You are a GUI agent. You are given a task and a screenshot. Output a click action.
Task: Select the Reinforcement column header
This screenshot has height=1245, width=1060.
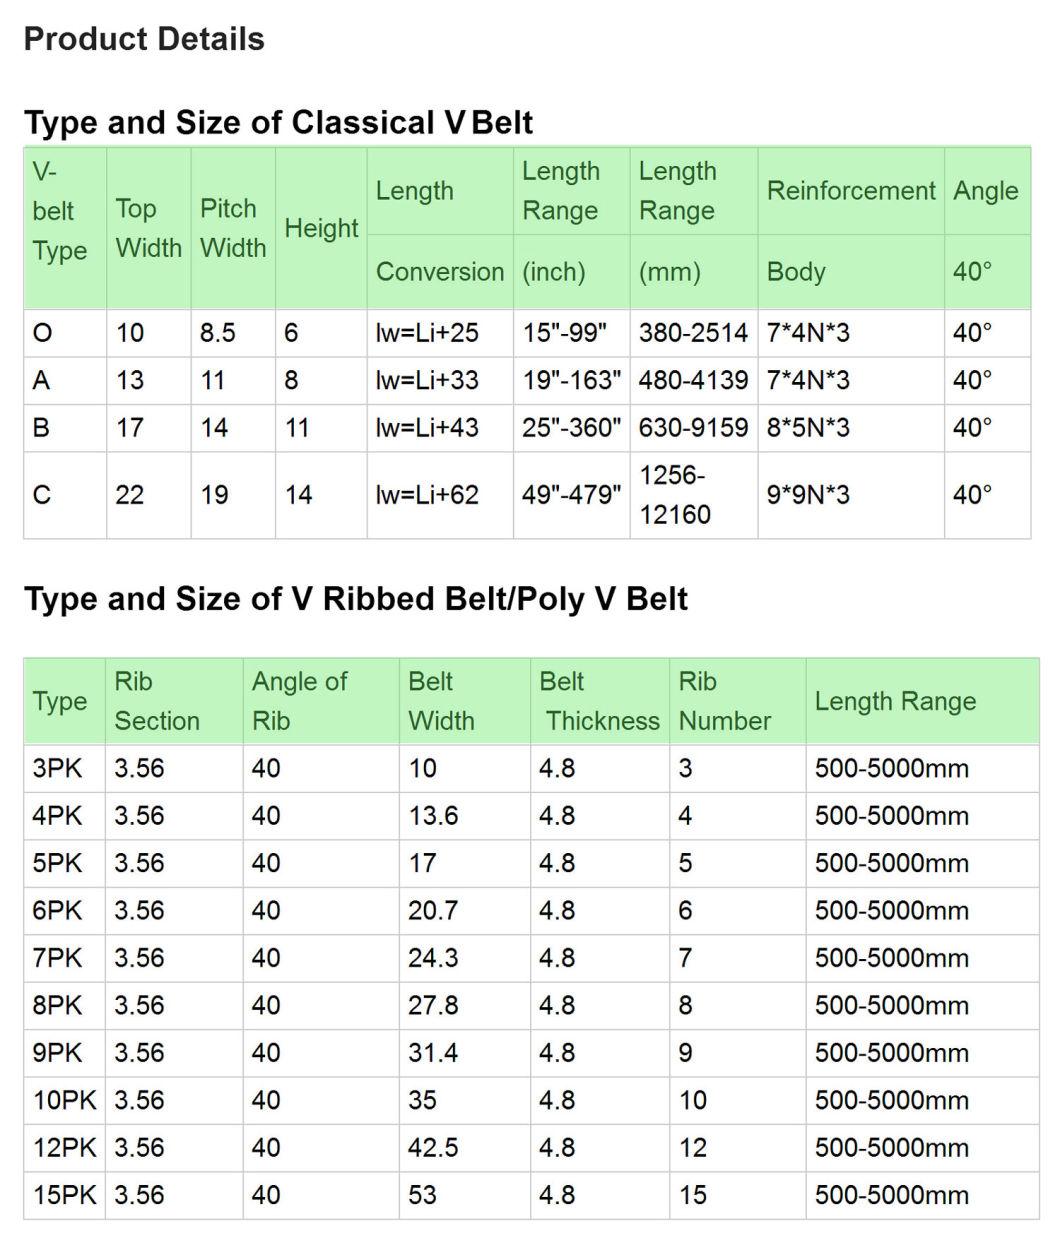click(851, 191)
